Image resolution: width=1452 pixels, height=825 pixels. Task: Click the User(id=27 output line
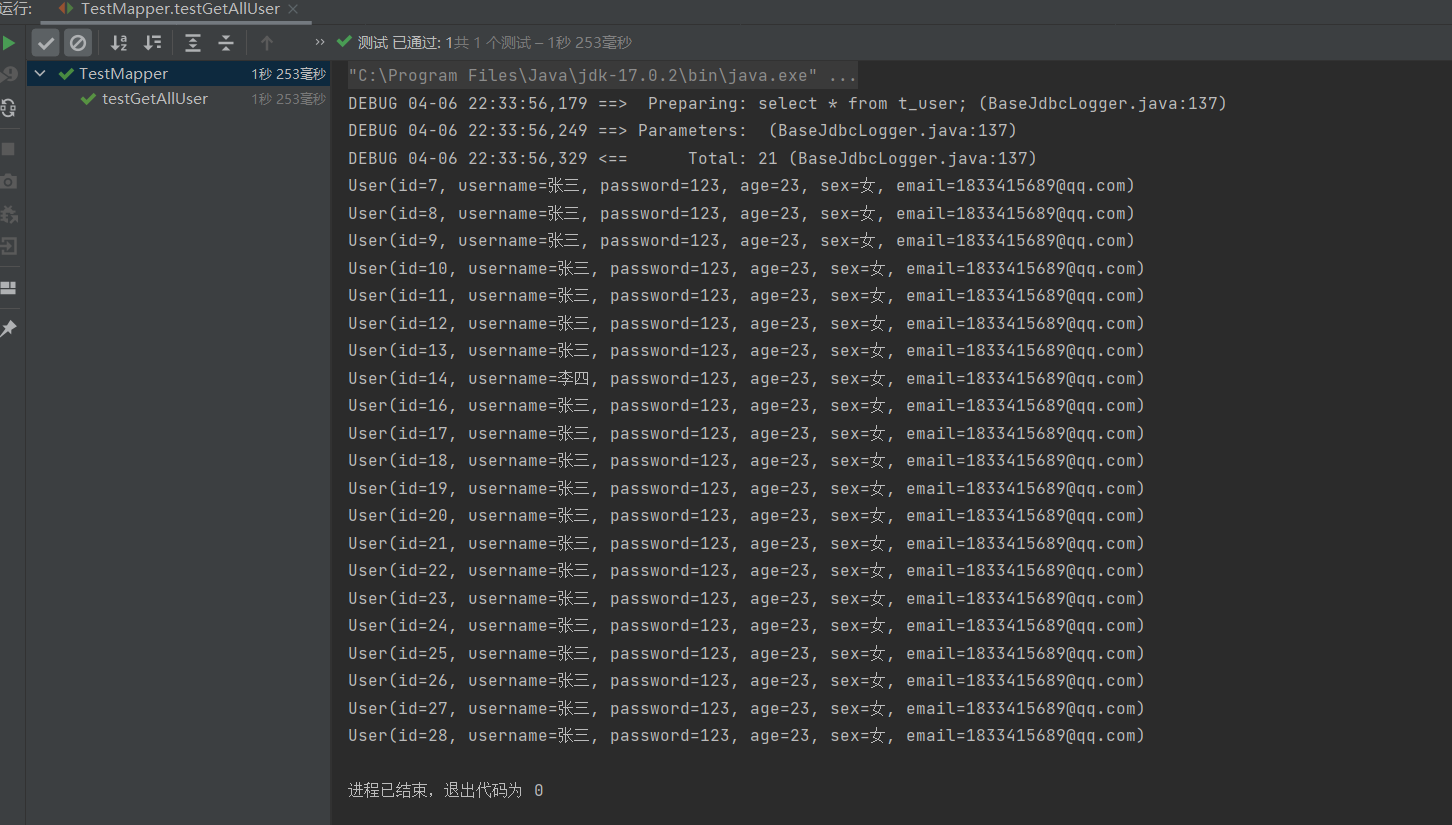(747, 709)
